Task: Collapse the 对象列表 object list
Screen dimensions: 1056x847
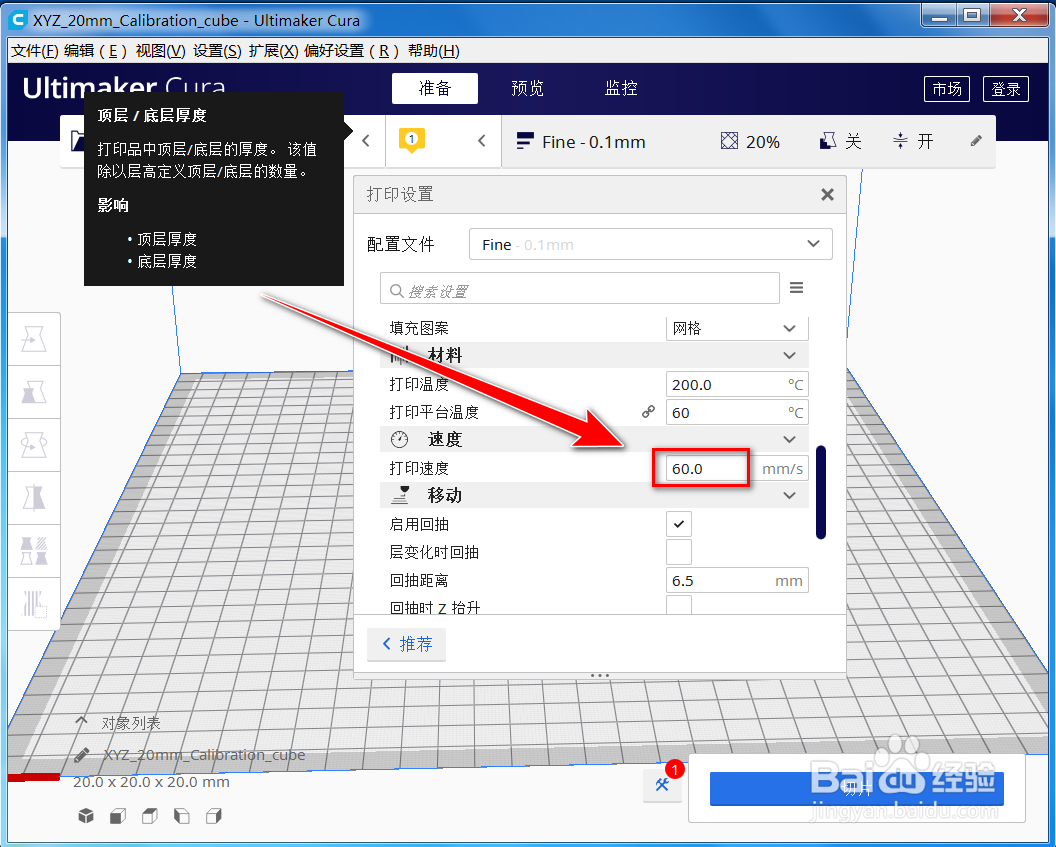Action: coord(81,722)
